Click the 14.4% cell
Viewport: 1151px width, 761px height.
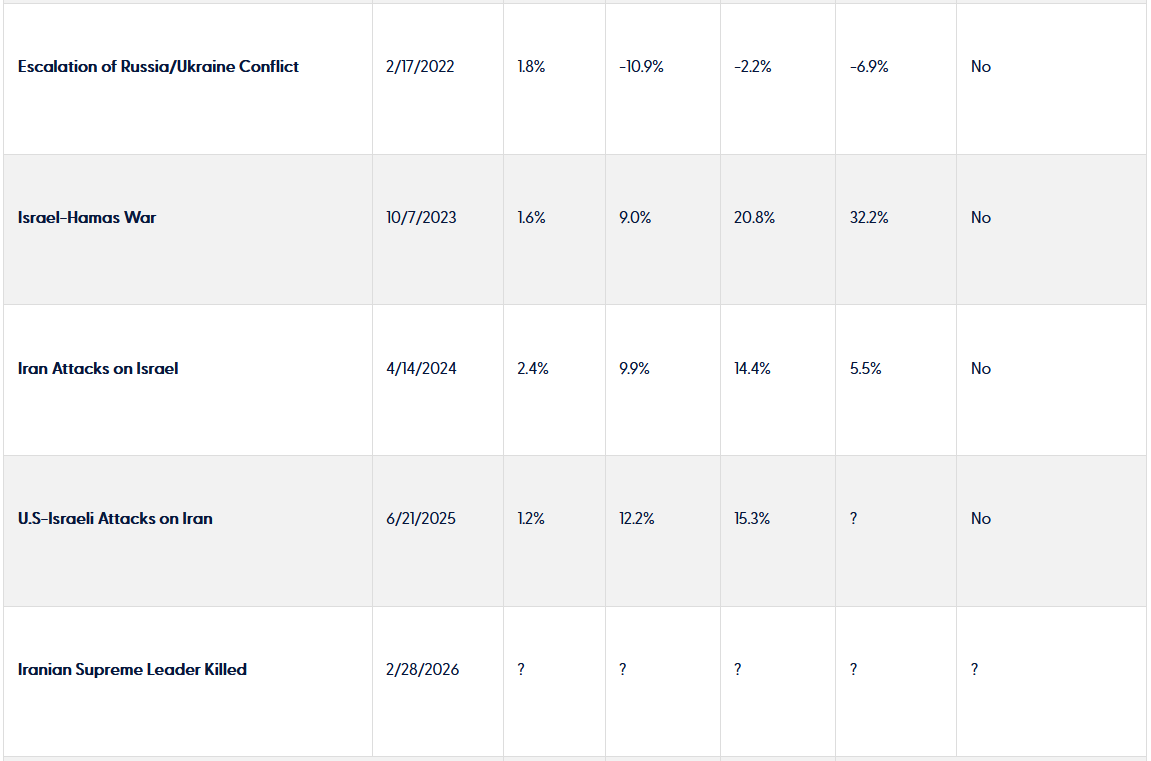[752, 368]
